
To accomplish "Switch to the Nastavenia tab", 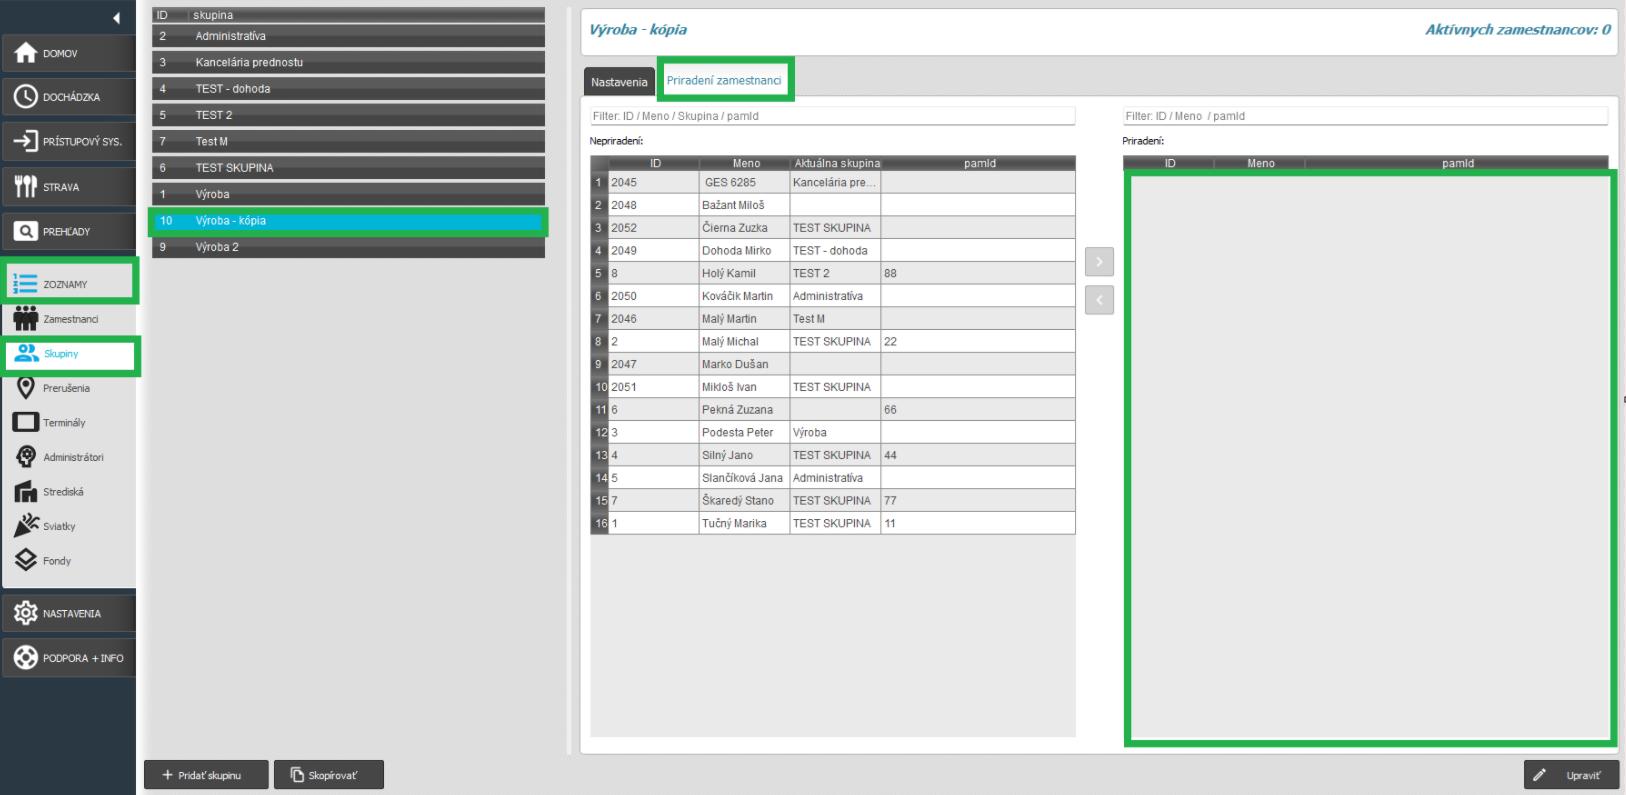I will [619, 82].
